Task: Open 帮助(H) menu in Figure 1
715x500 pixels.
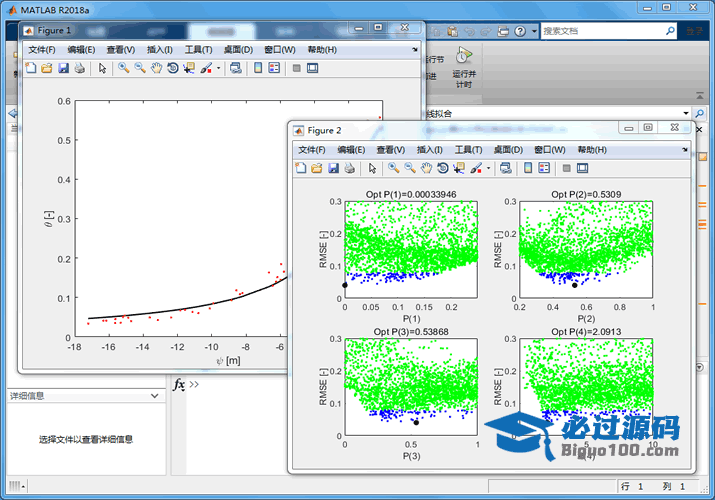Action: tap(322, 50)
